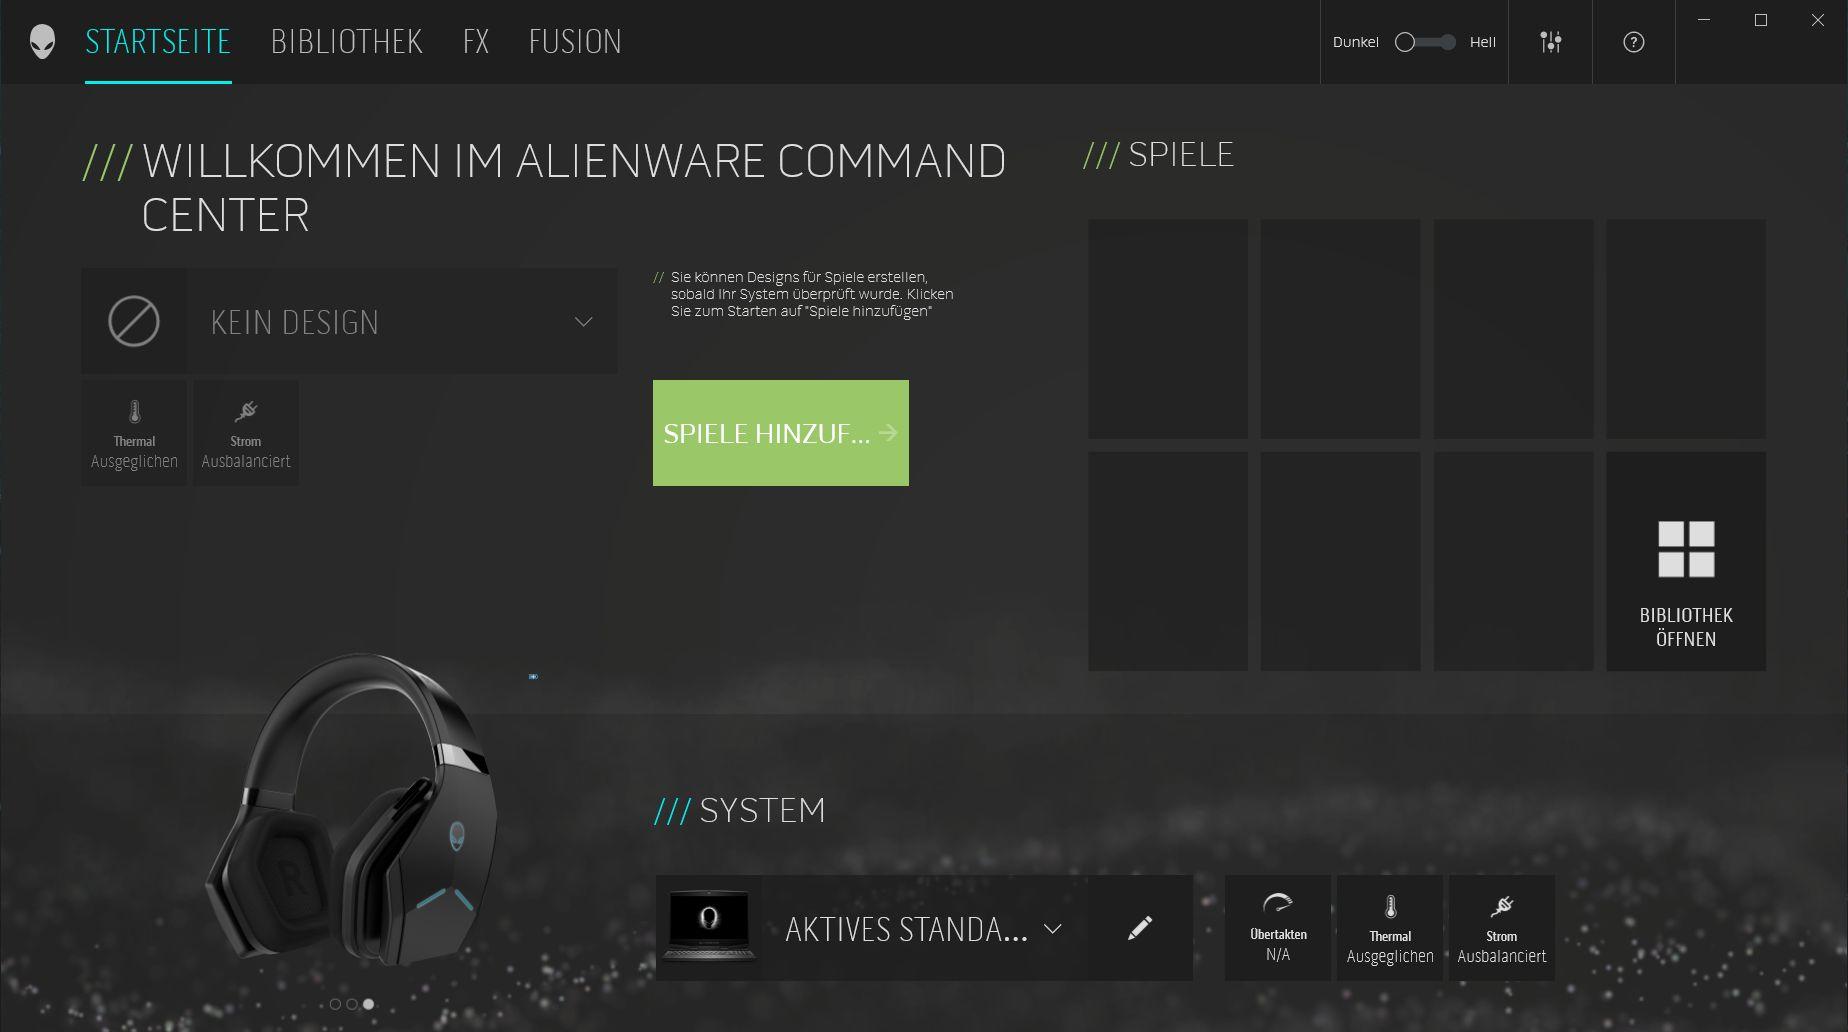
Task: Click the Alienware alien head logo
Action: coord(42,42)
